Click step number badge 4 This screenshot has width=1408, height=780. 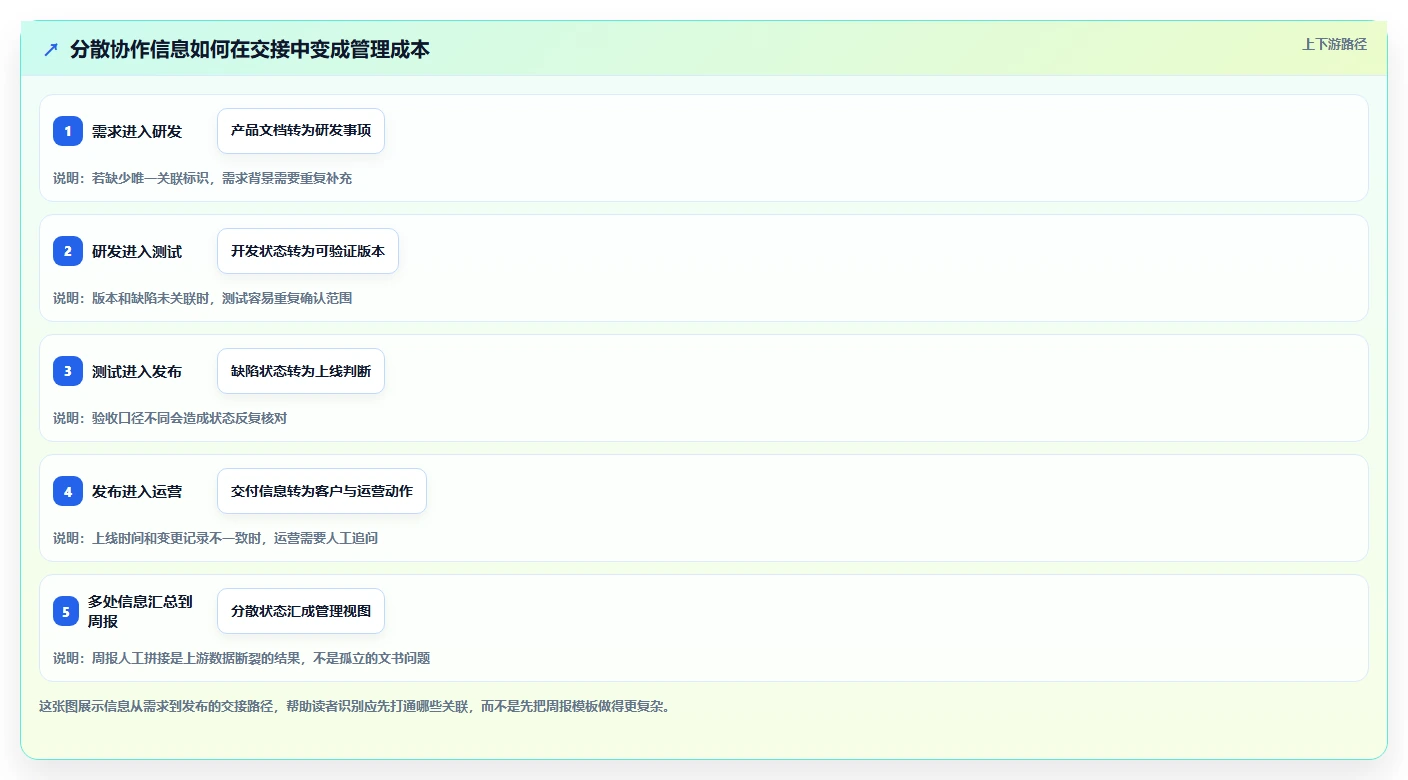click(x=68, y=491)
